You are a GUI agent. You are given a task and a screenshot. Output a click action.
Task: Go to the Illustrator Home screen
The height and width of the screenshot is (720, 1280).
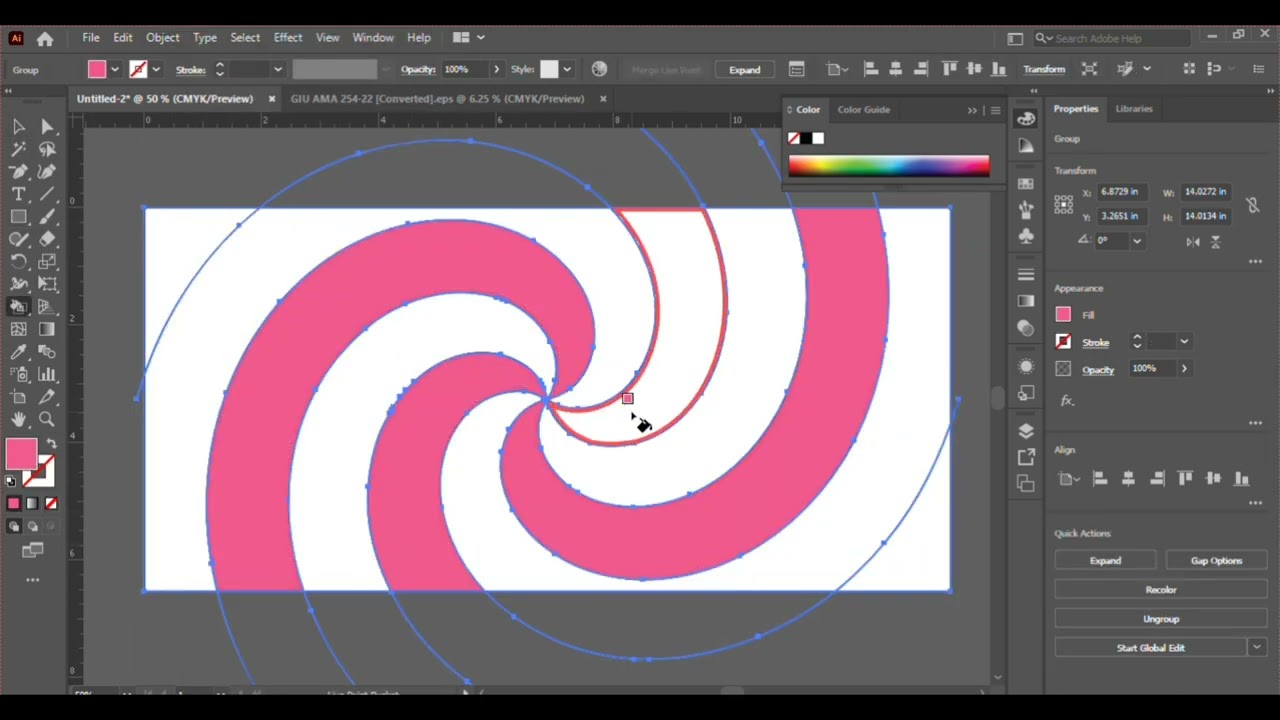(45, 38)
